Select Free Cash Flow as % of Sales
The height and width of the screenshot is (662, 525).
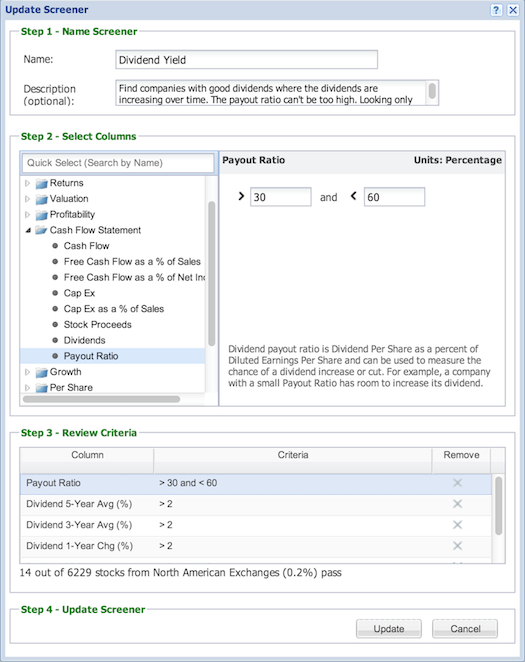point(132,262)
